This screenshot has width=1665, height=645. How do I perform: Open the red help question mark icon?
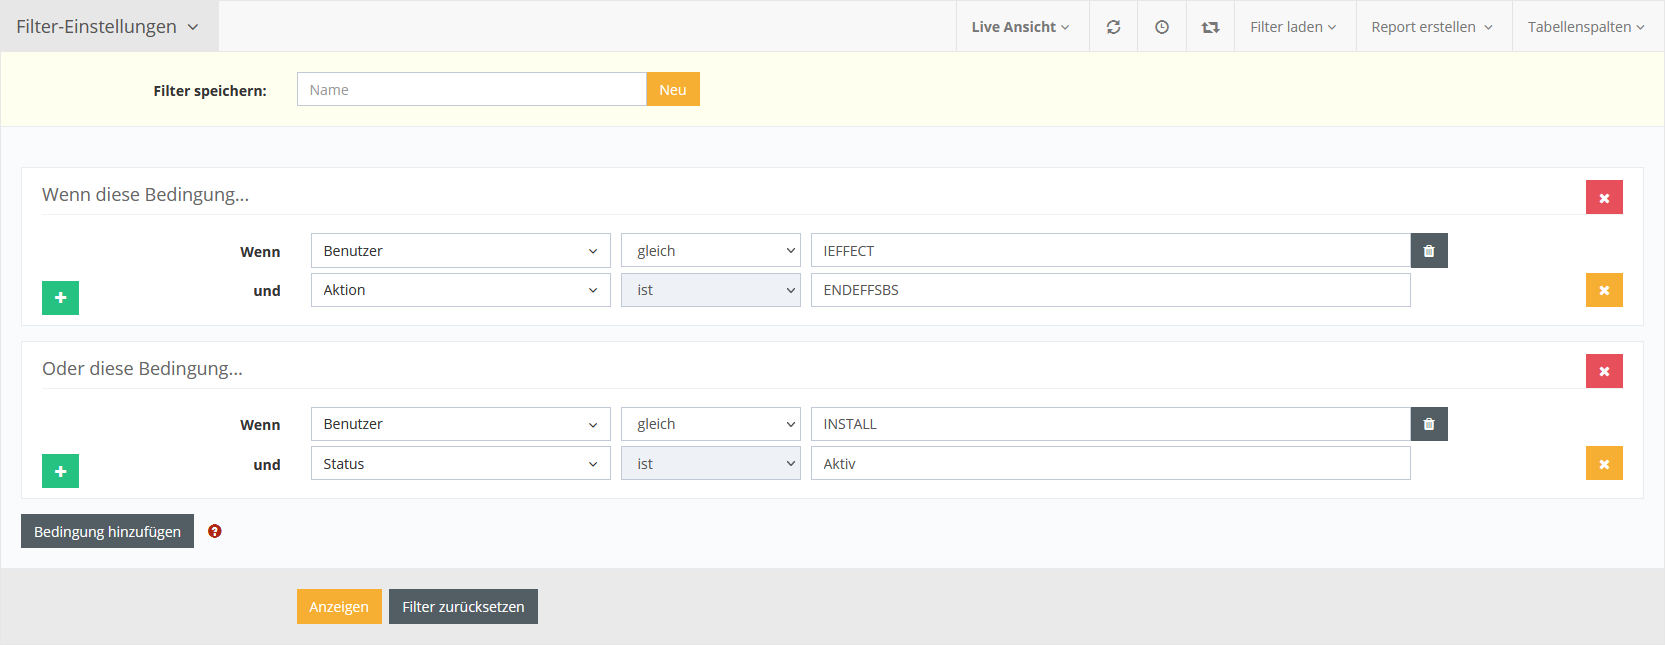[x=215, y=531]
